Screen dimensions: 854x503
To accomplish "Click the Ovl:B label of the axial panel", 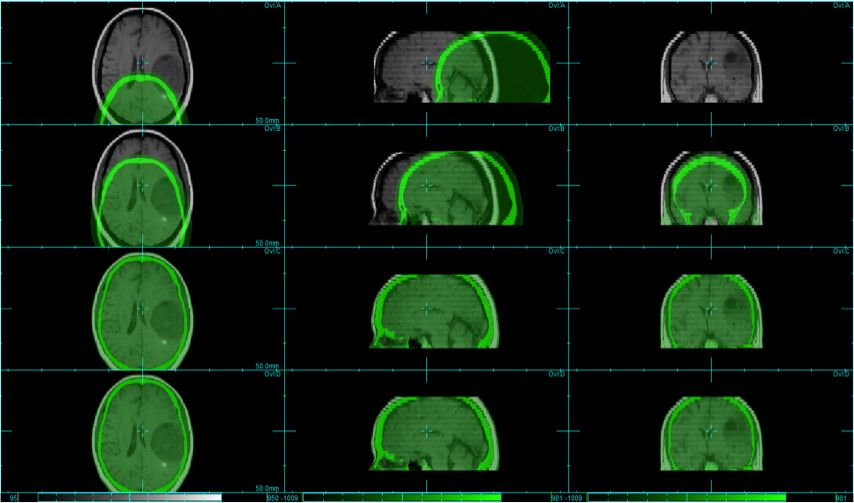I will (x=272, y=129).
